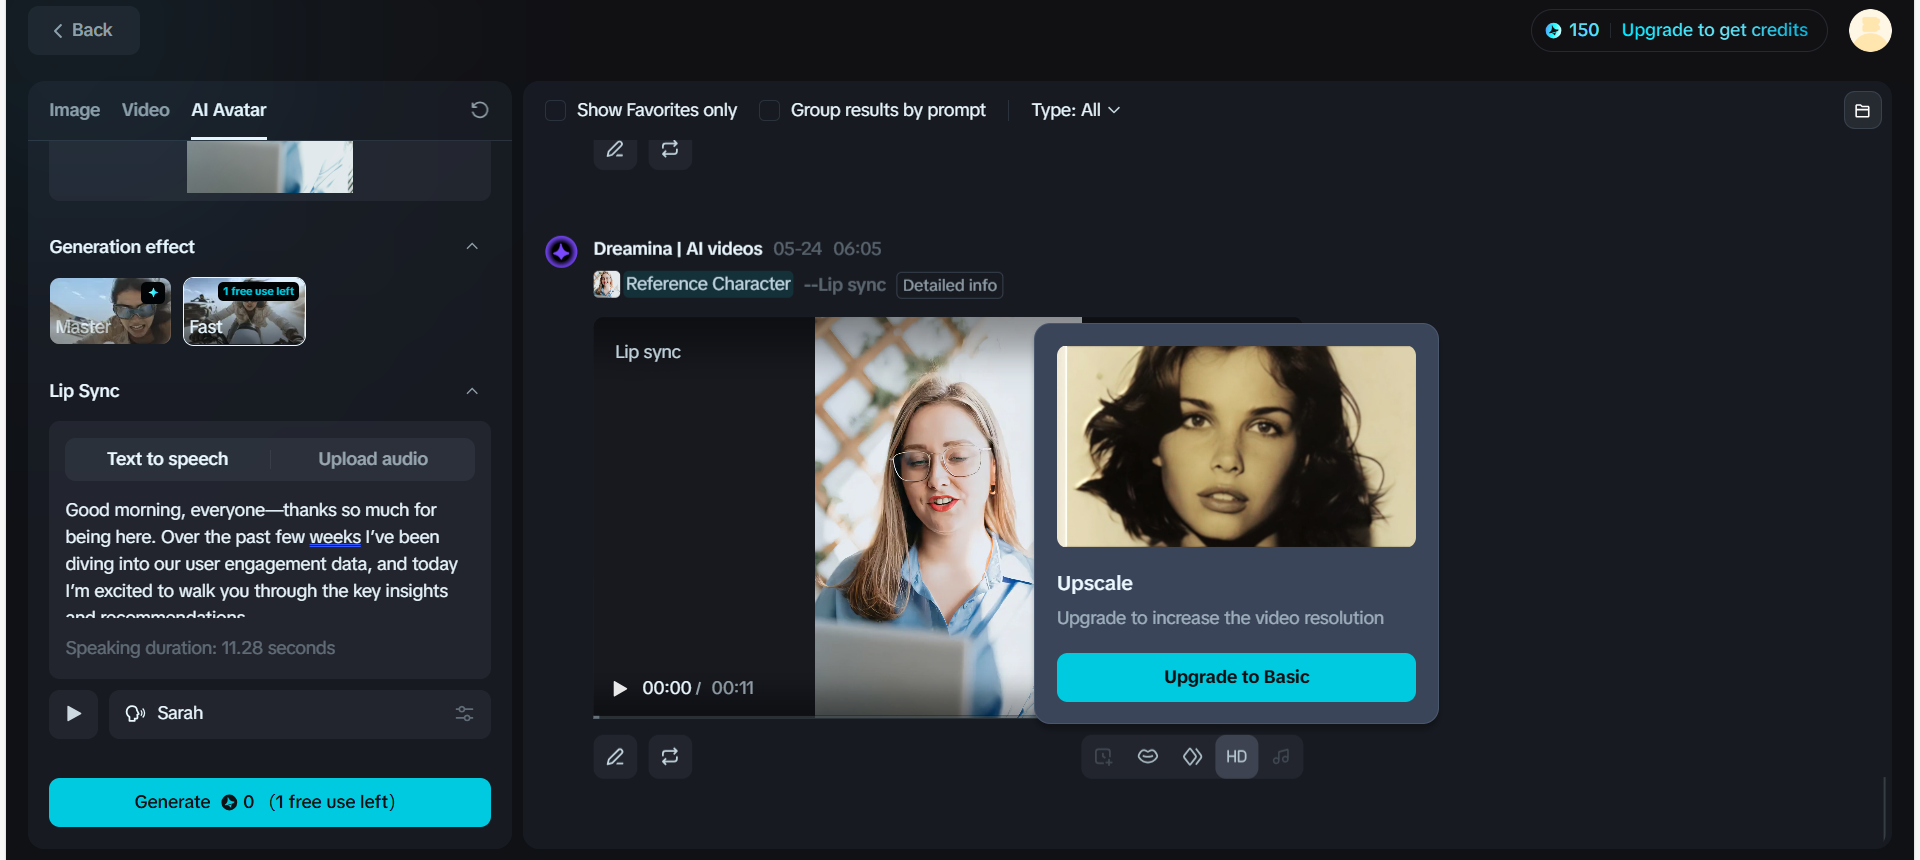
Task: Select the Upload audio option
Action: pos(373,459)
